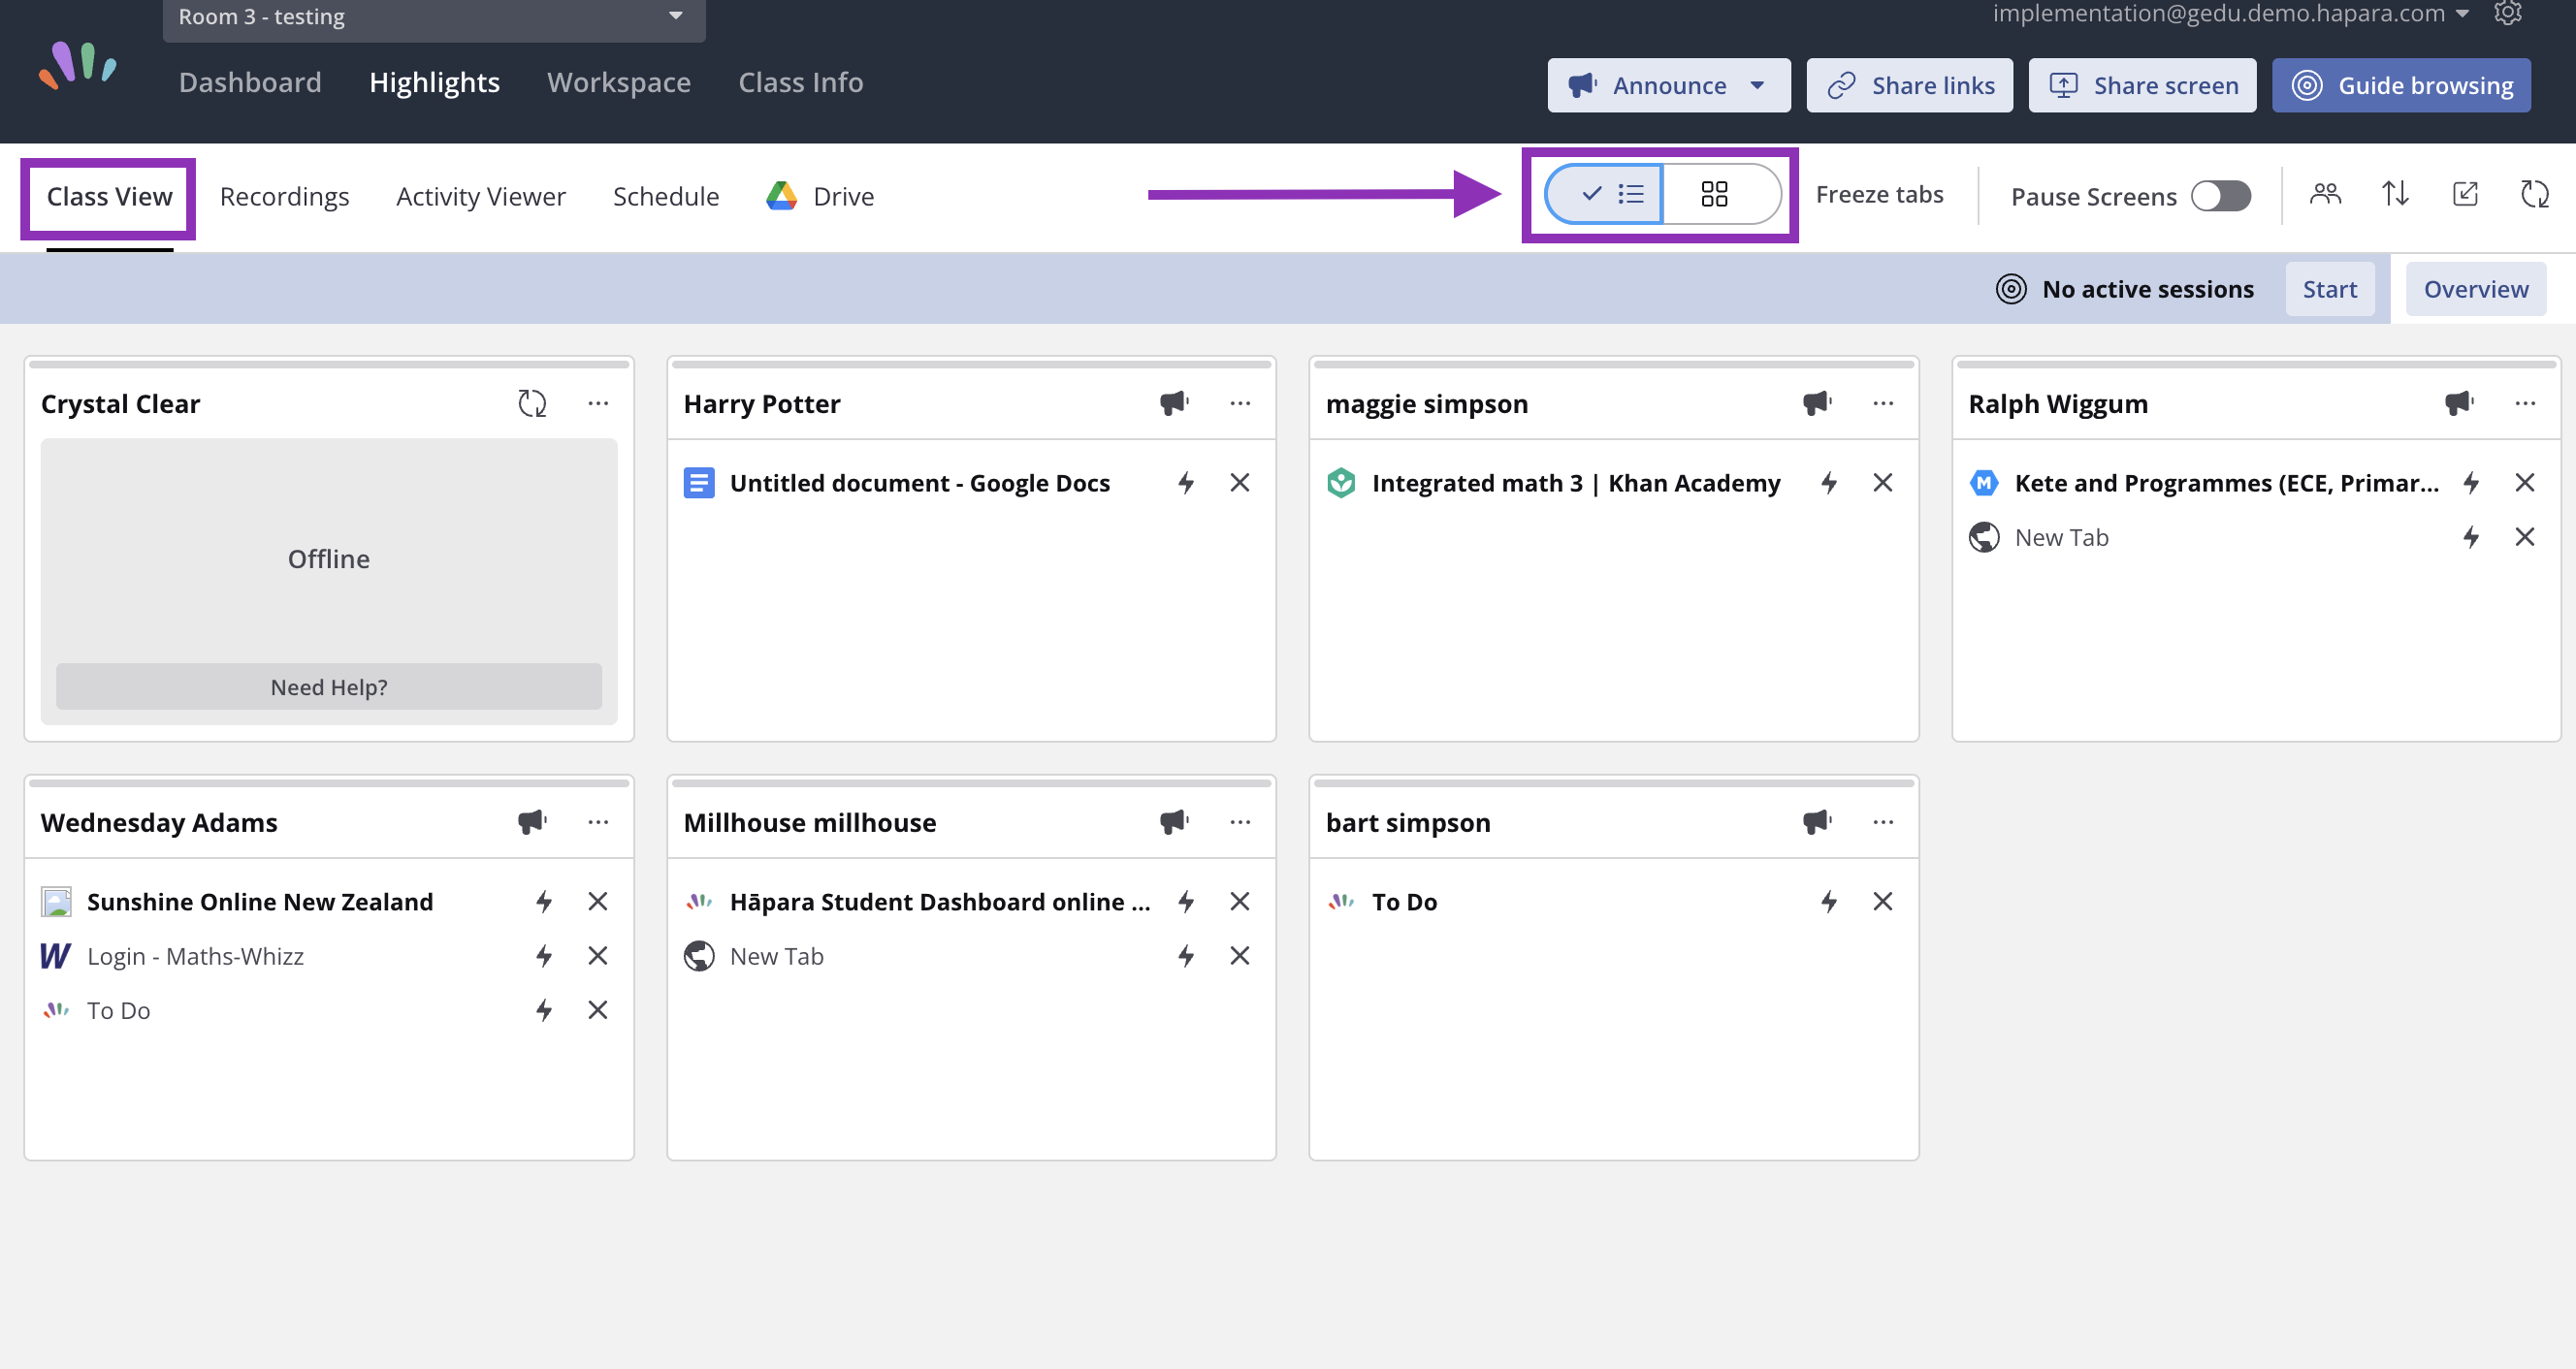2576x1369 pixels.
Task: Close Harry Potter's Google Docs tab
Action: (1240, 483)
